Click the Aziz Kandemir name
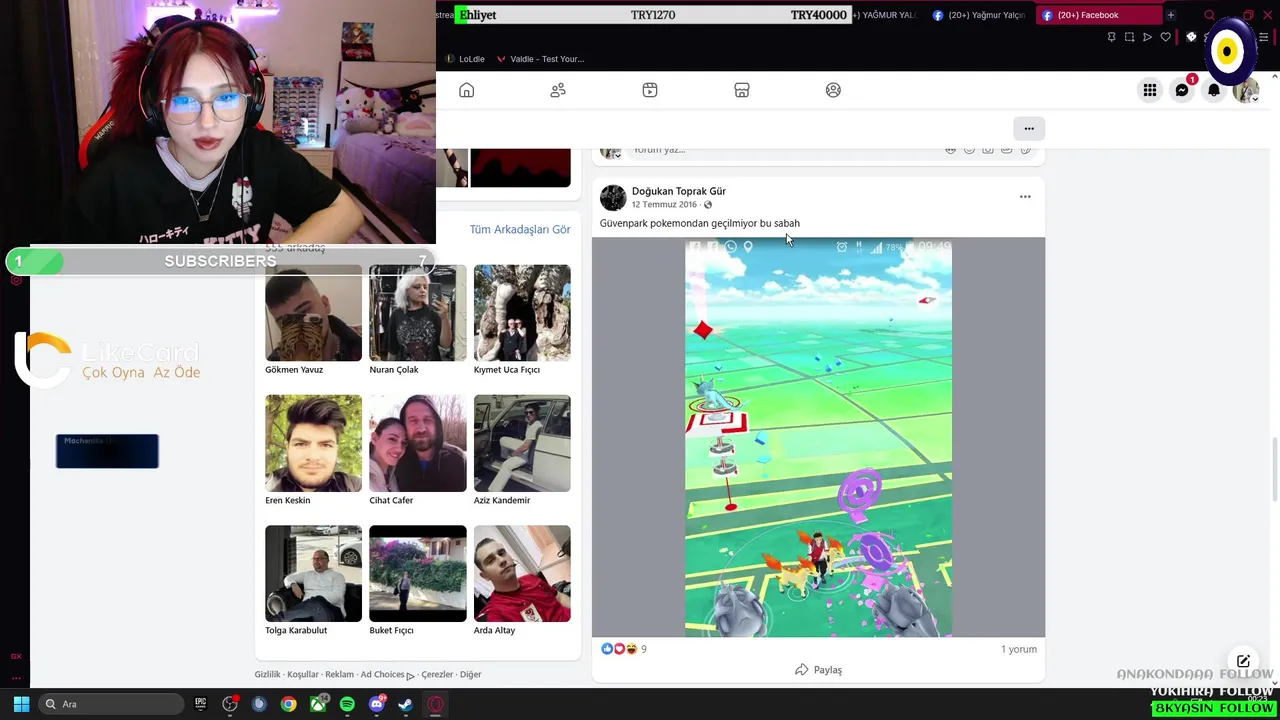This screenshot has height=720, width=1280. tap(502, 500)
